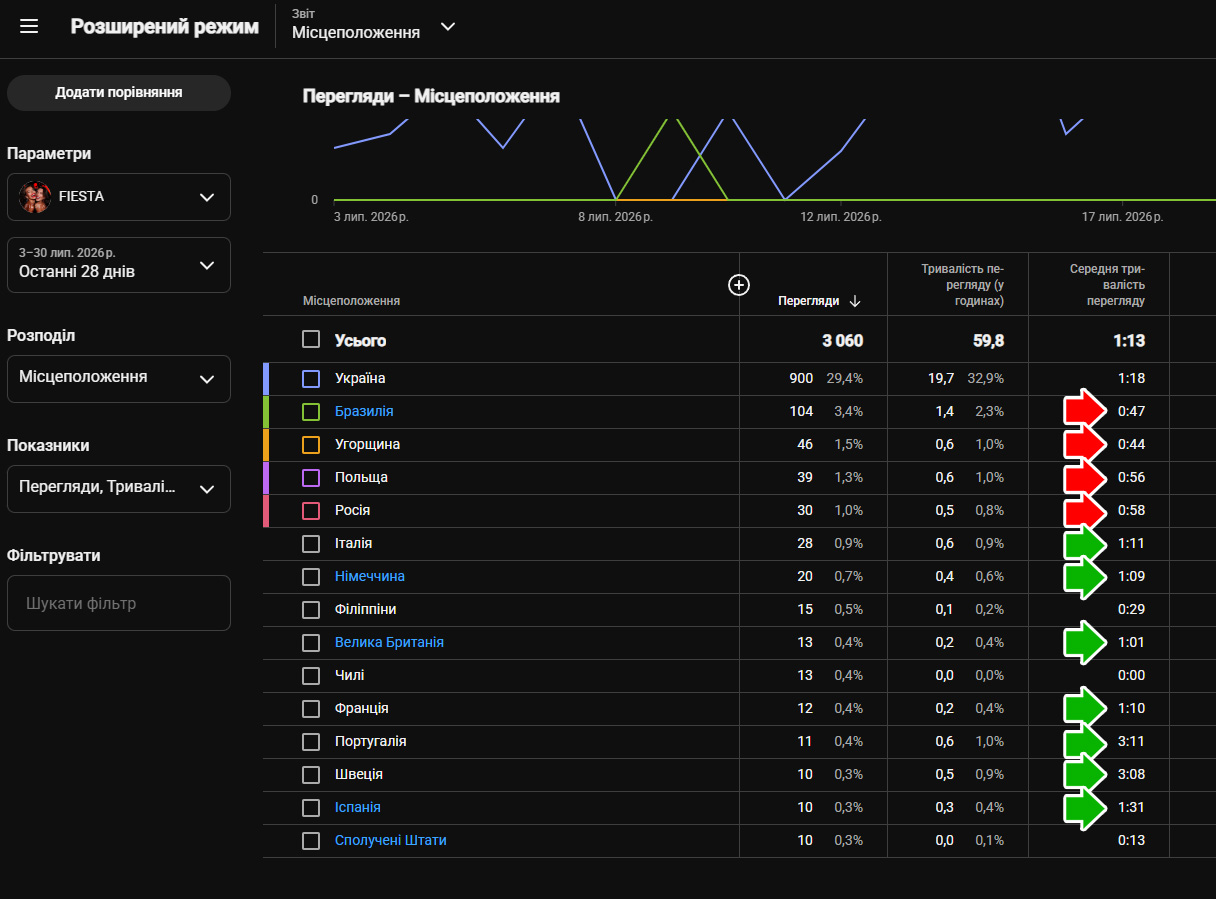The height and width of the screenshot is (899, 1216).
Task: Open the Німеччина country link
Action: [x=370, y=576]
